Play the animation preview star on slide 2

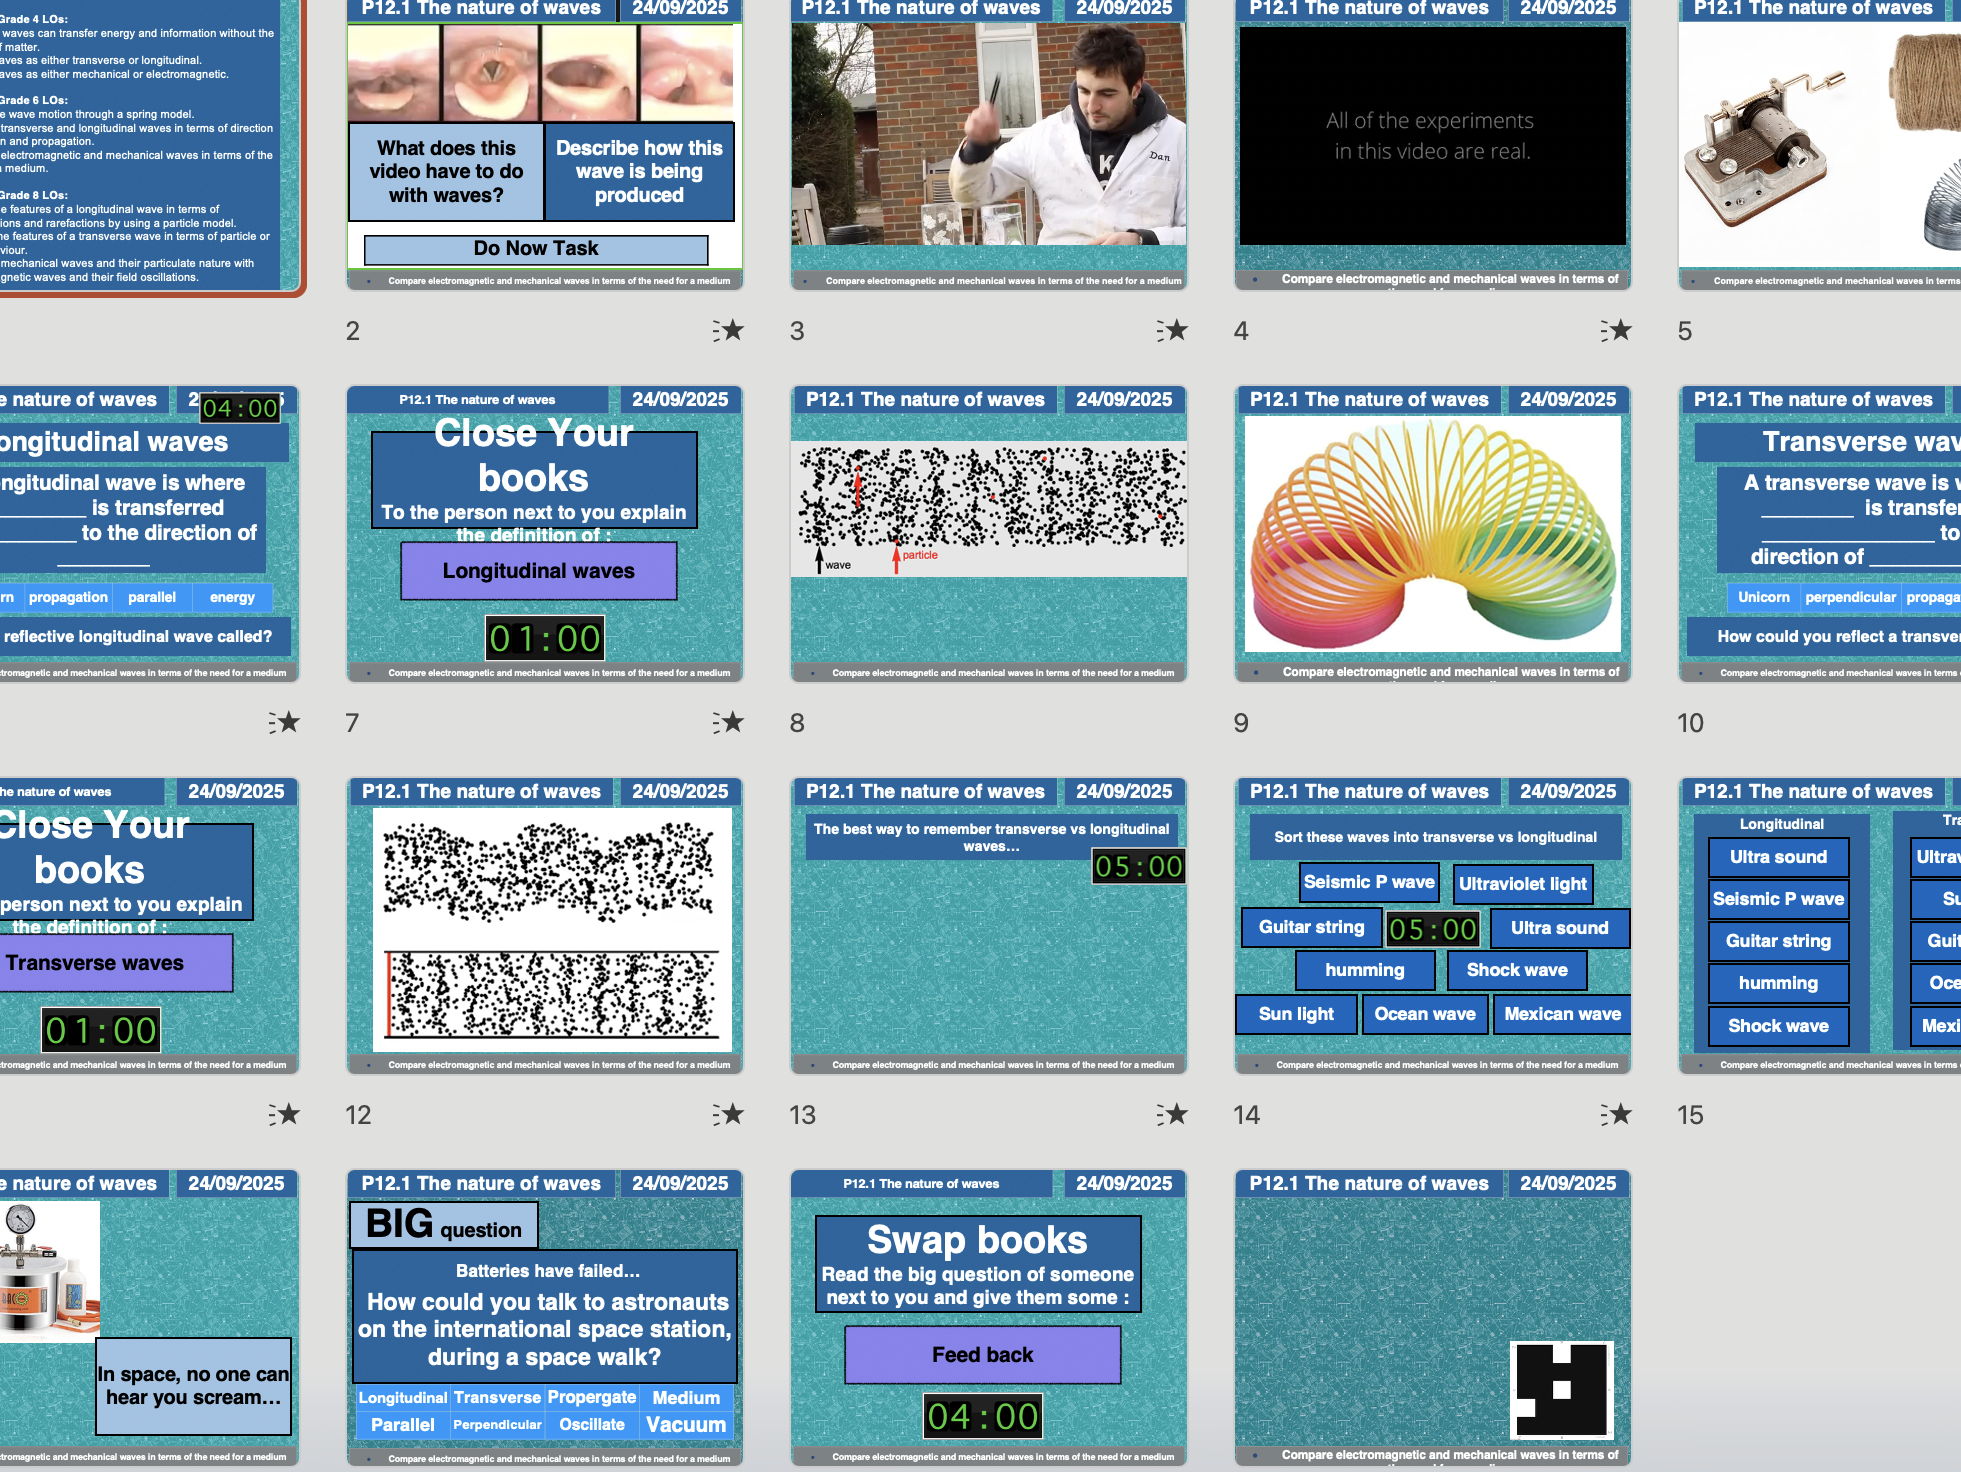point(731,331)
